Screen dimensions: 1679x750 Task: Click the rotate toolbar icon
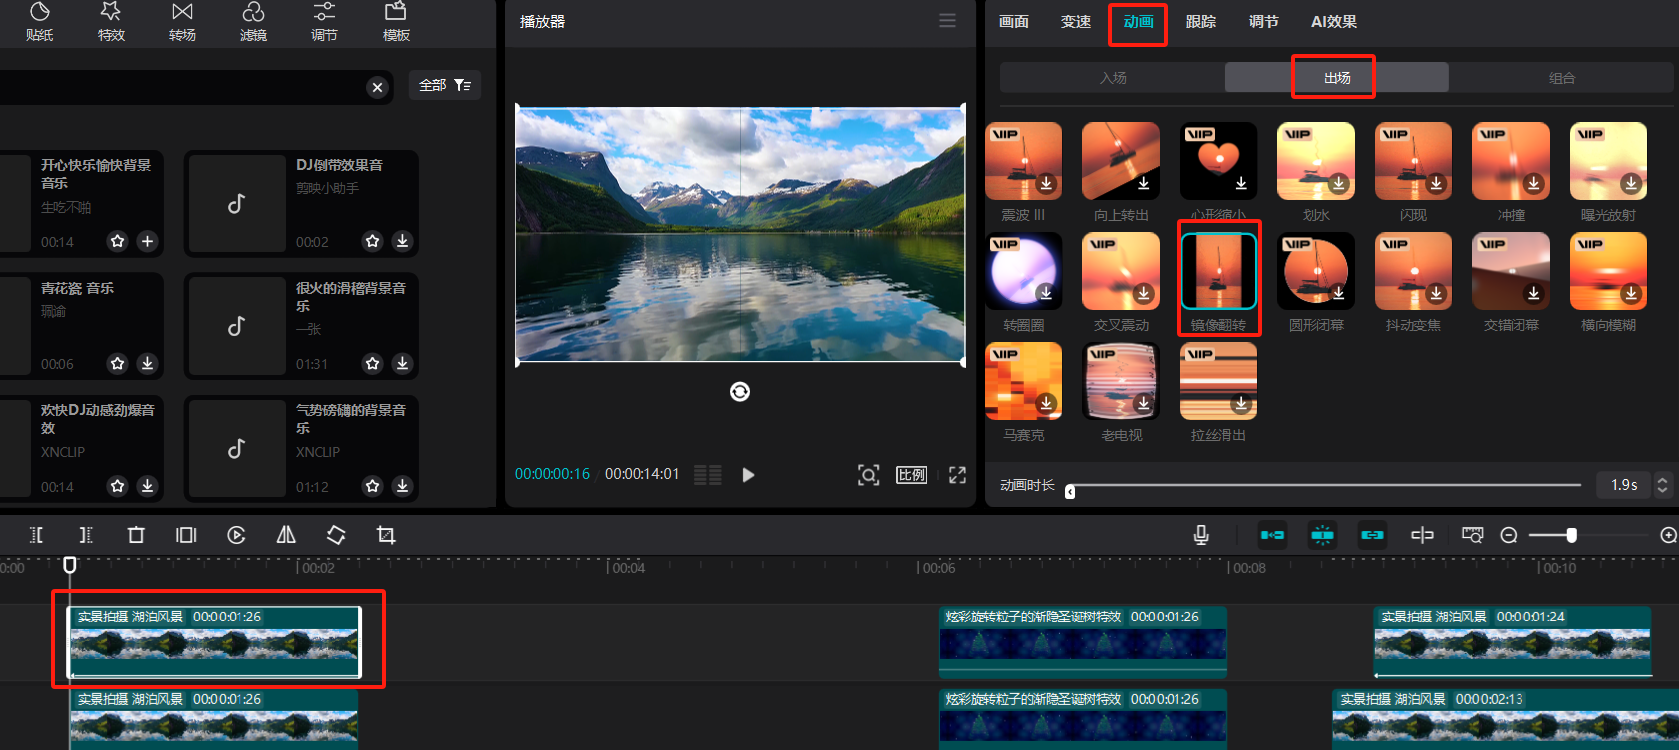pos(336,535)
